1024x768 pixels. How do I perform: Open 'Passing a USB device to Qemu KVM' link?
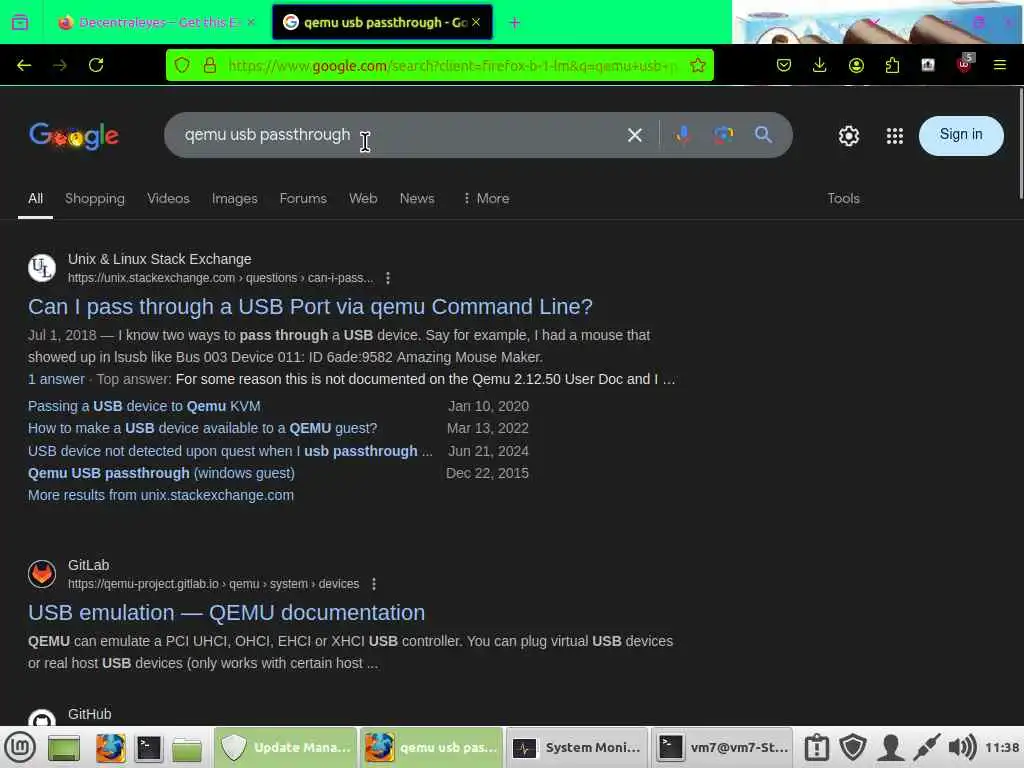tap(144, 406)
